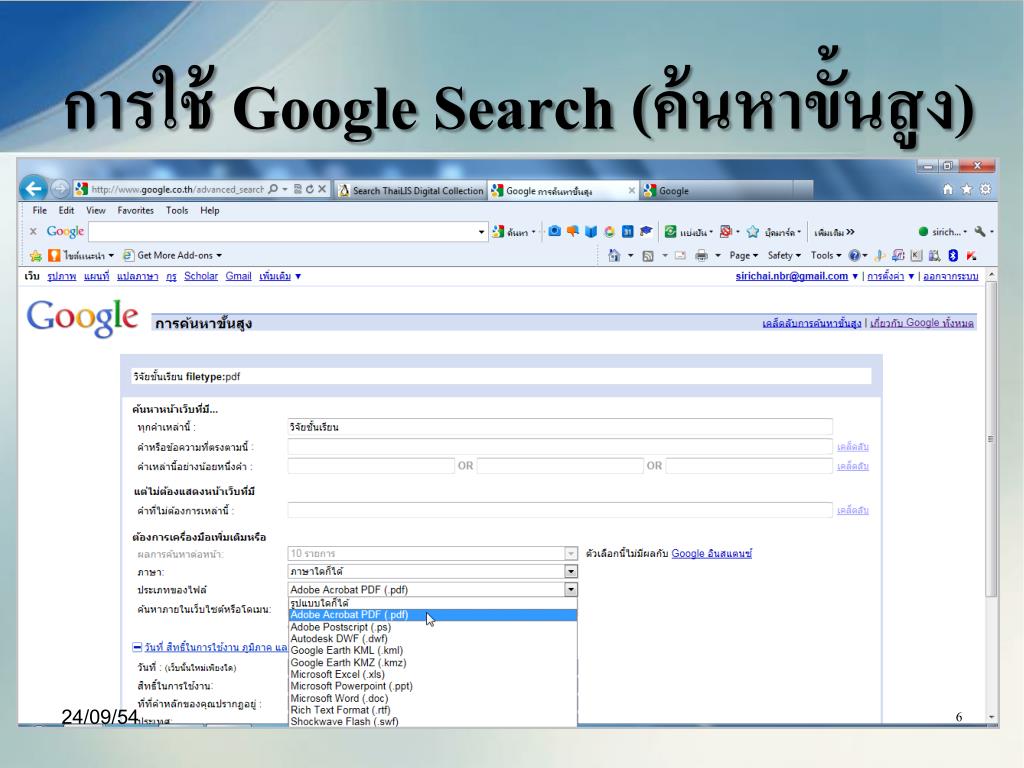Open the ประเภทของไฟล์ file type dropdown arrow
The image size is (1024, 768).
click(571, 590)
